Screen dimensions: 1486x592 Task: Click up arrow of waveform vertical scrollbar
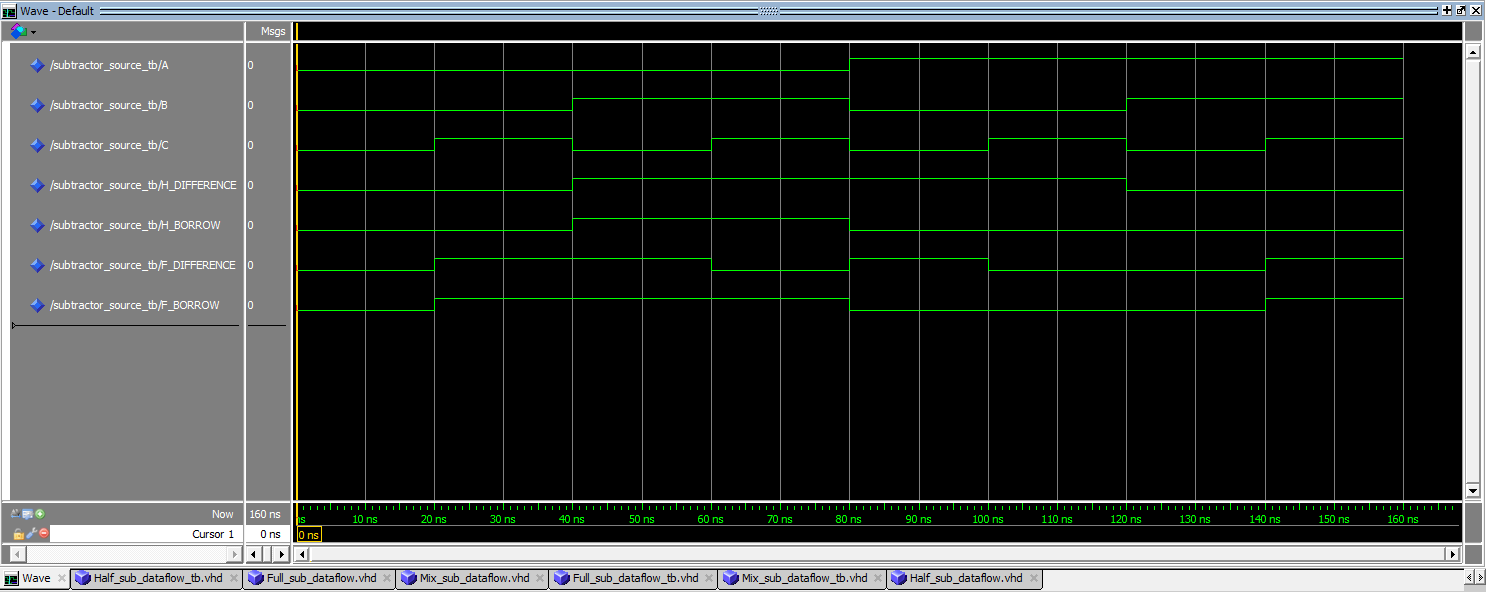(1472, 52)
